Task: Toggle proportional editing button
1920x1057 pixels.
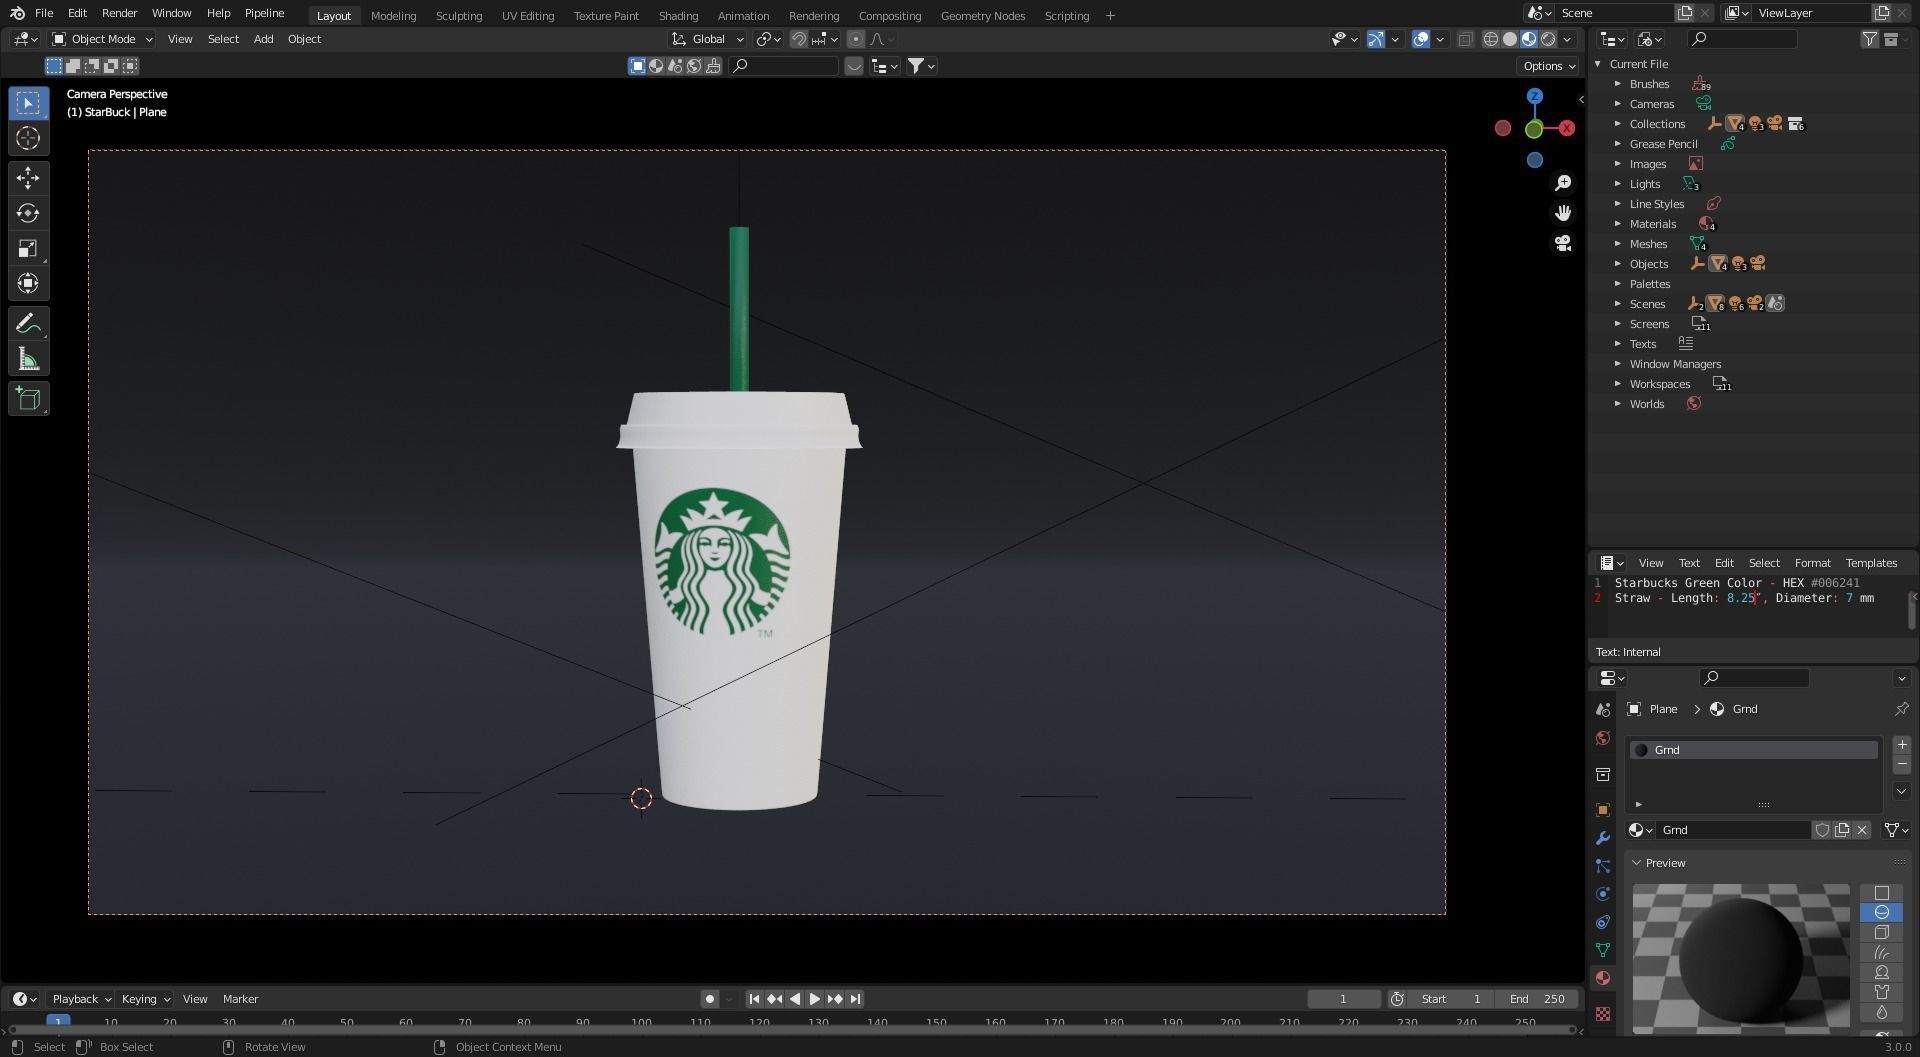Action: coord(855,39)
